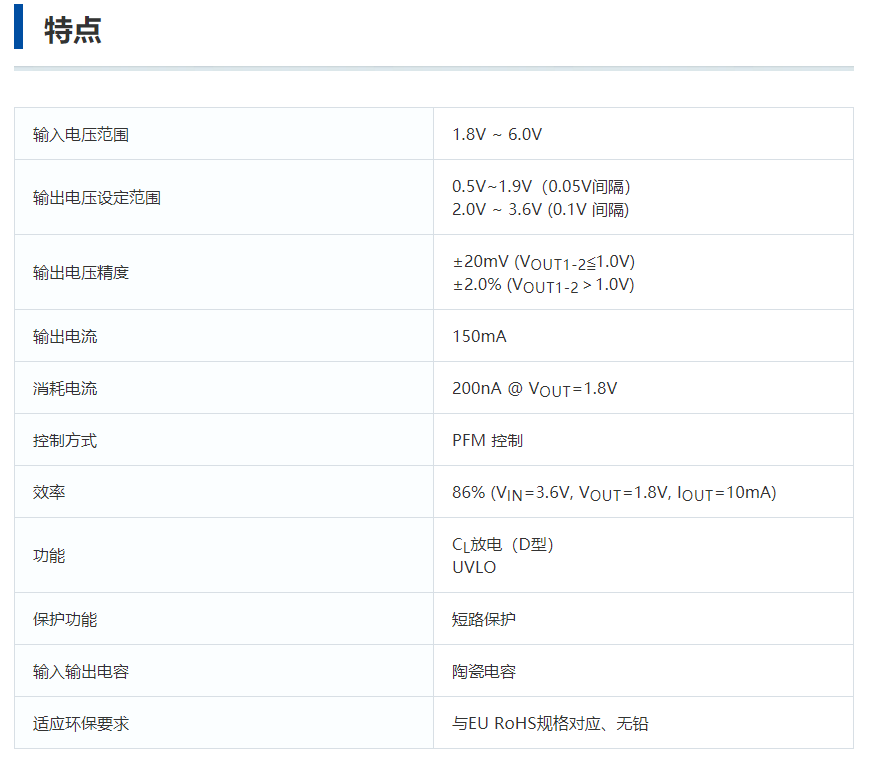The width and height of the screenshot is (874, 775).
Task: Click the 特点 section heading
Action: click(67, 27)
